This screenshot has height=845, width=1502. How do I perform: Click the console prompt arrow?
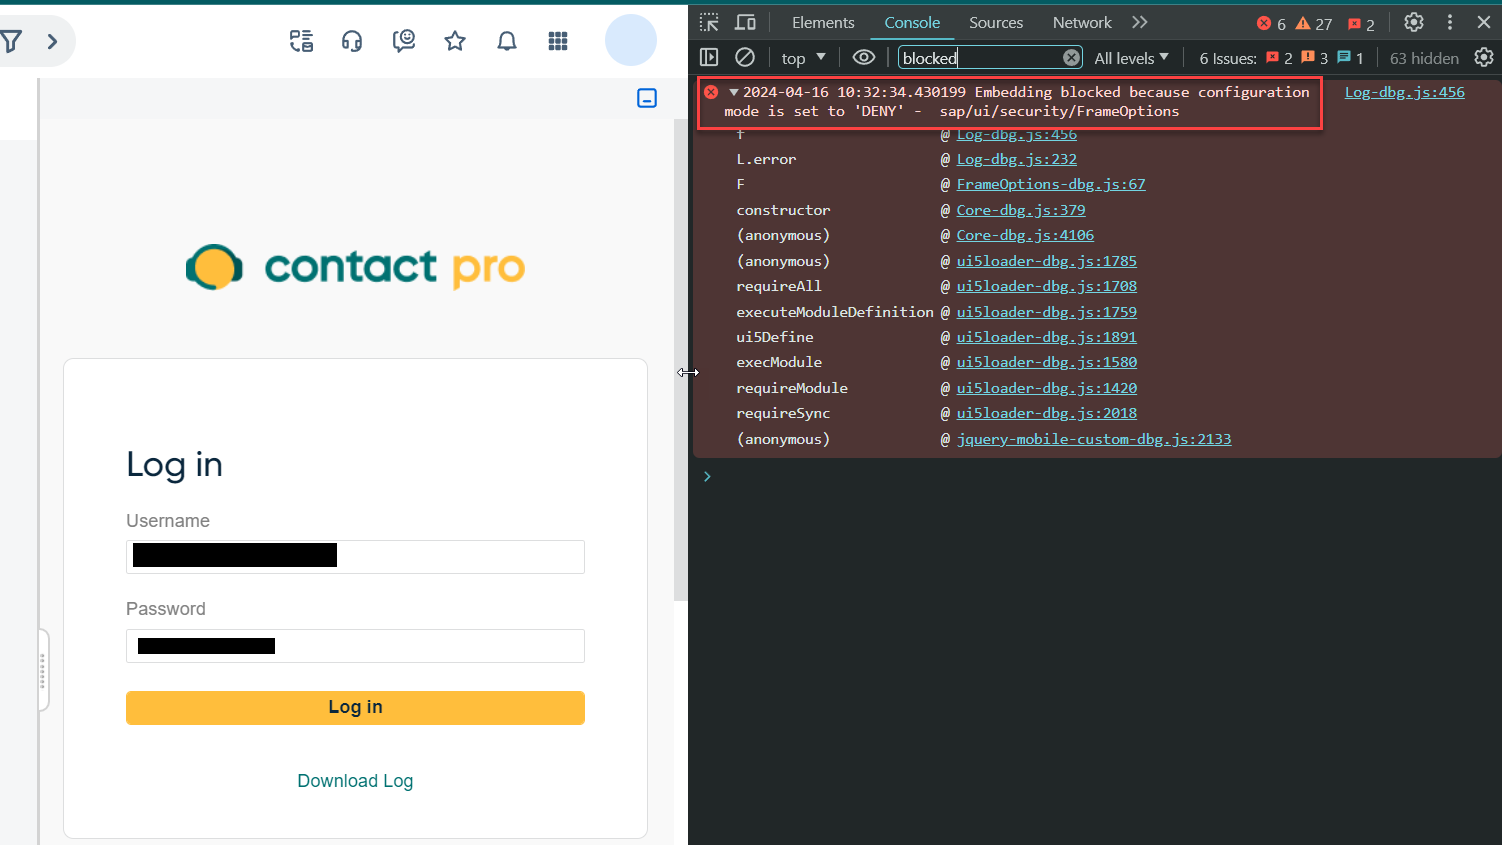point(707,476)
